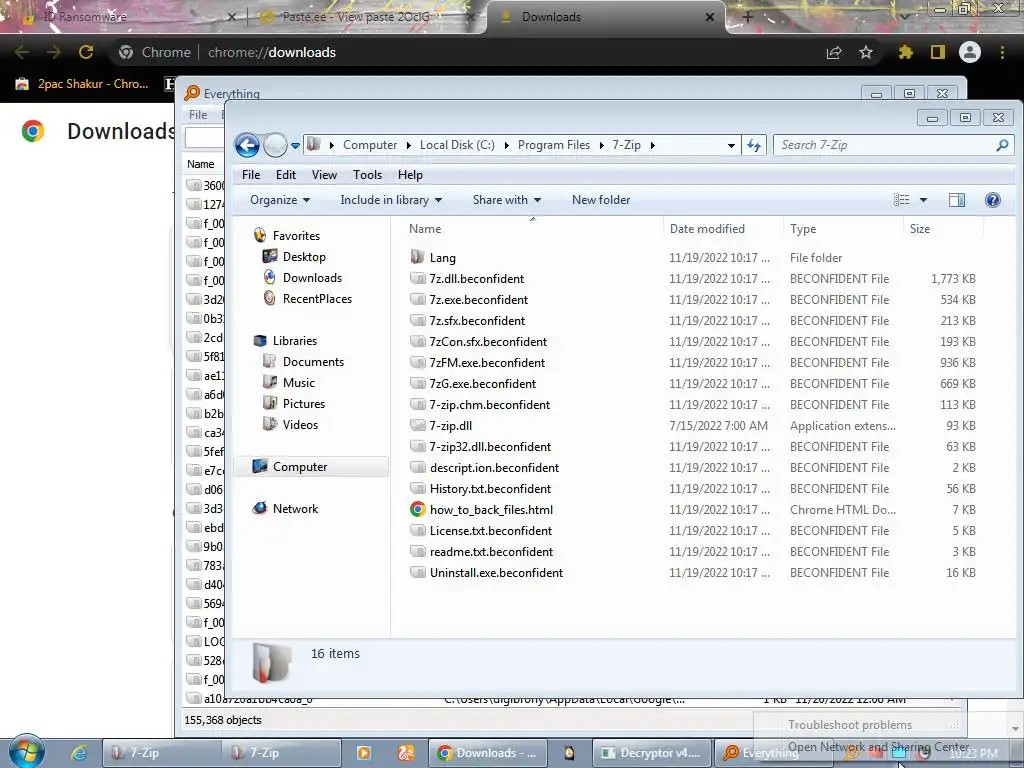The image size is (1024, 768).
Task: Select Uninstall.exe.beconfident file
Action: (x=496, y=573)
